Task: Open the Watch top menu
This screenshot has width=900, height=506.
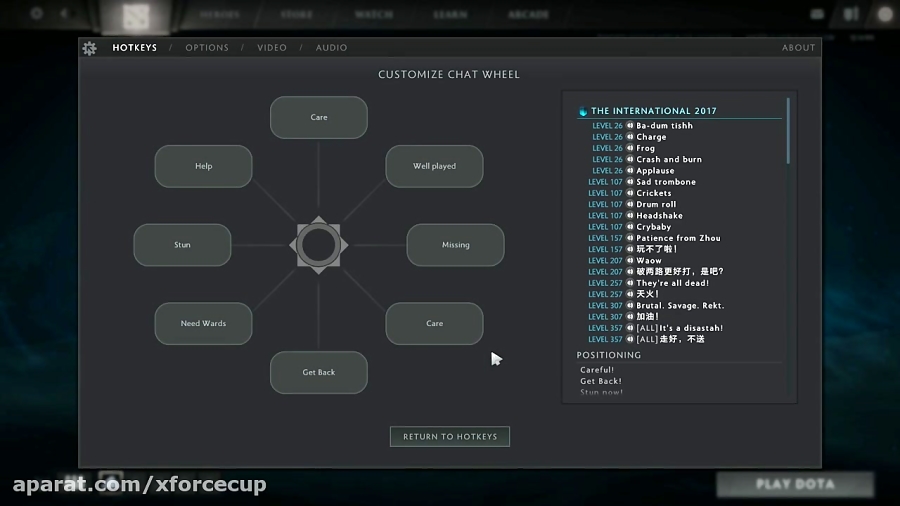Action: 374,14
